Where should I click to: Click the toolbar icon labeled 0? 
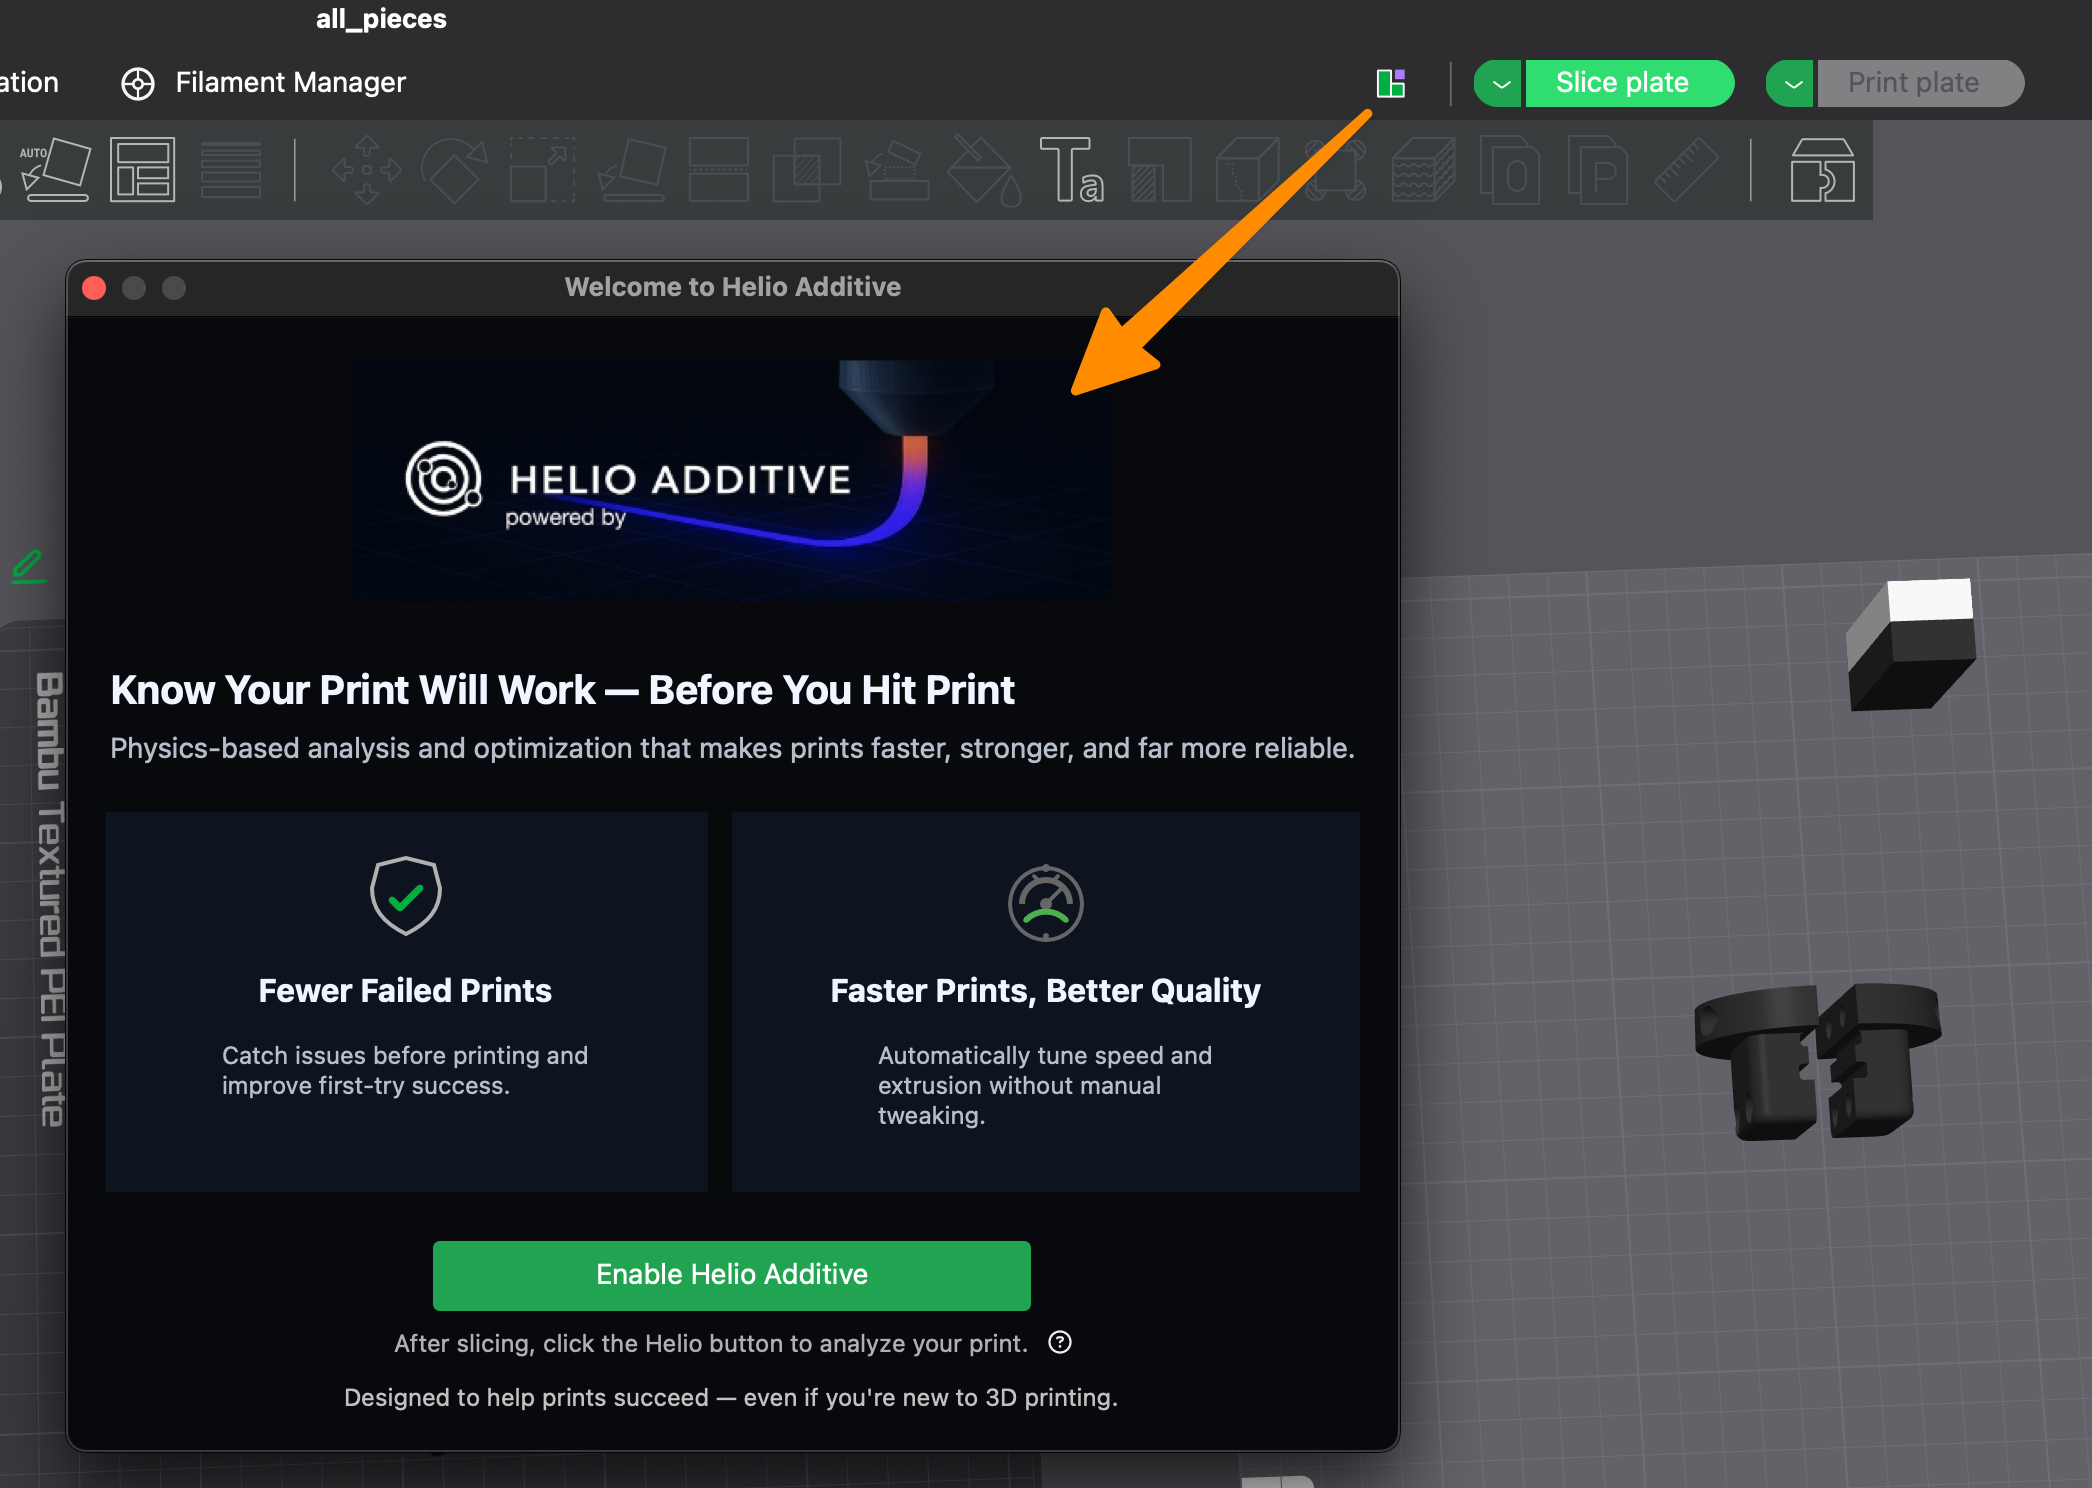[1510, 169]
